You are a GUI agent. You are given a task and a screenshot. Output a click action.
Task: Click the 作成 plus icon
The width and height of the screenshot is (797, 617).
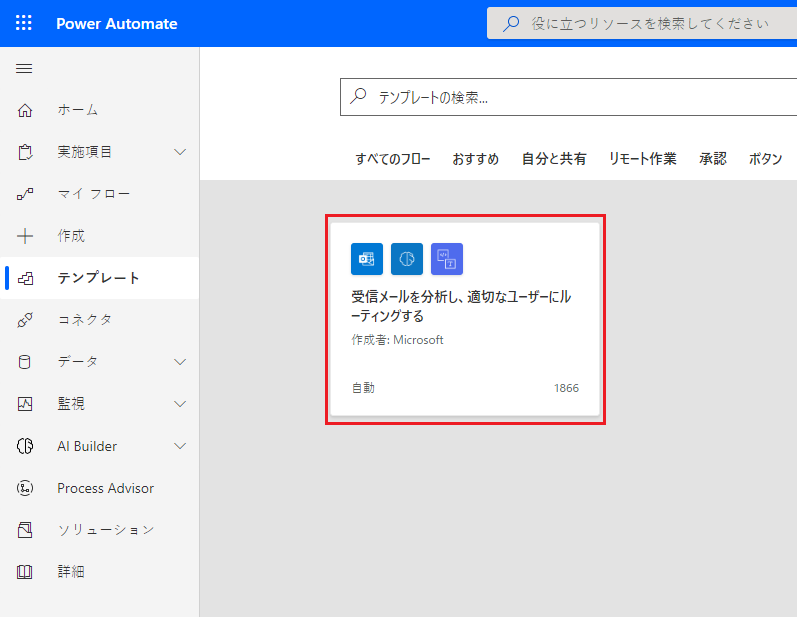25,236
